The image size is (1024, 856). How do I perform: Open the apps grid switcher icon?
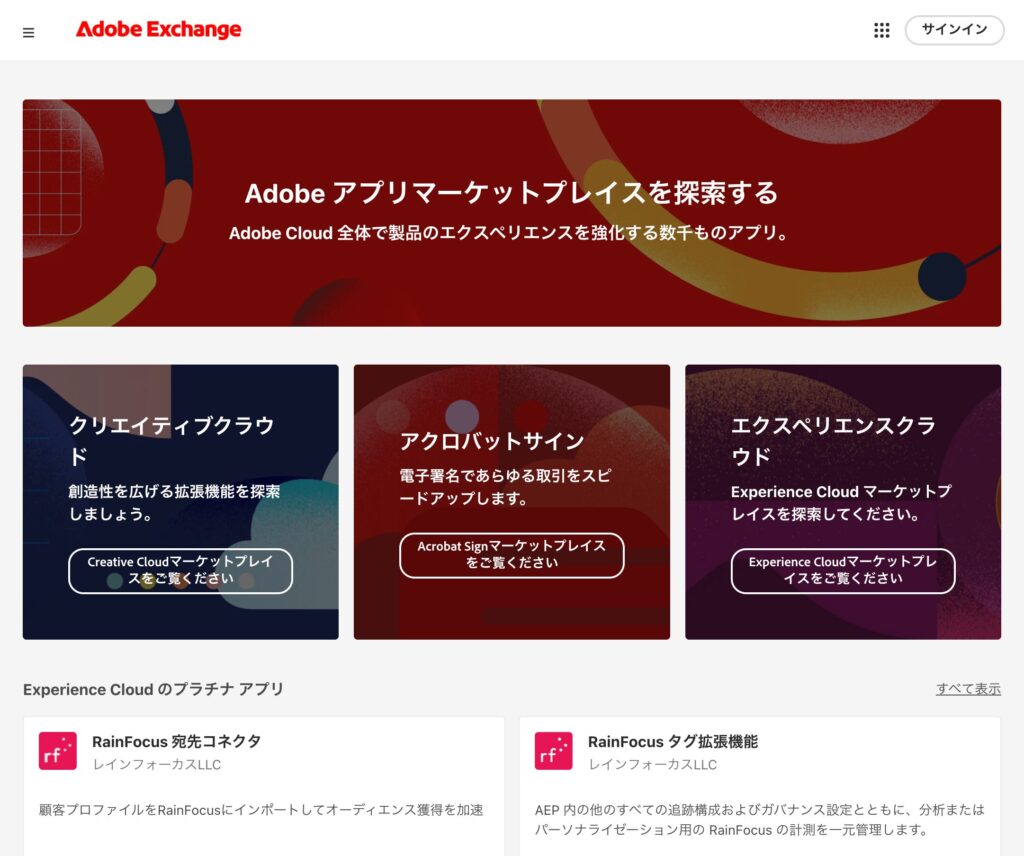coord(881,30)
